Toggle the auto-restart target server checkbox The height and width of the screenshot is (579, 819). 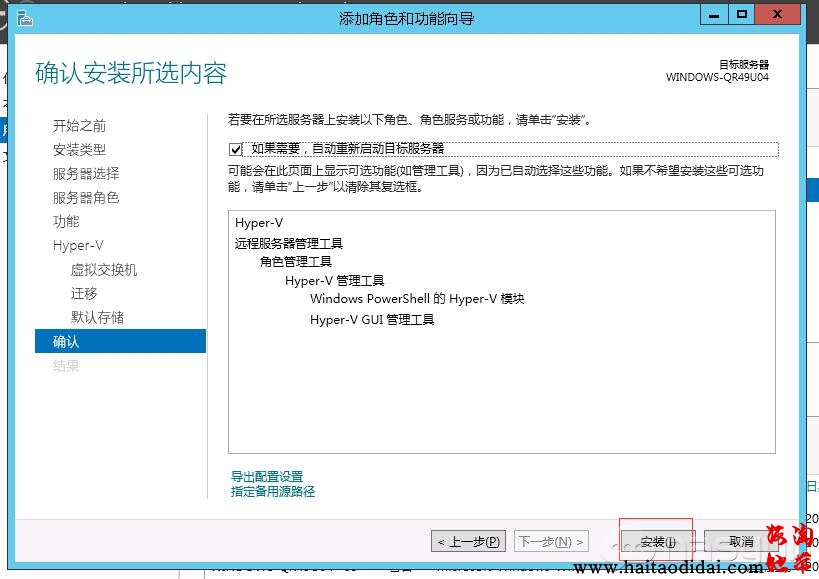[x=236, y=149]
